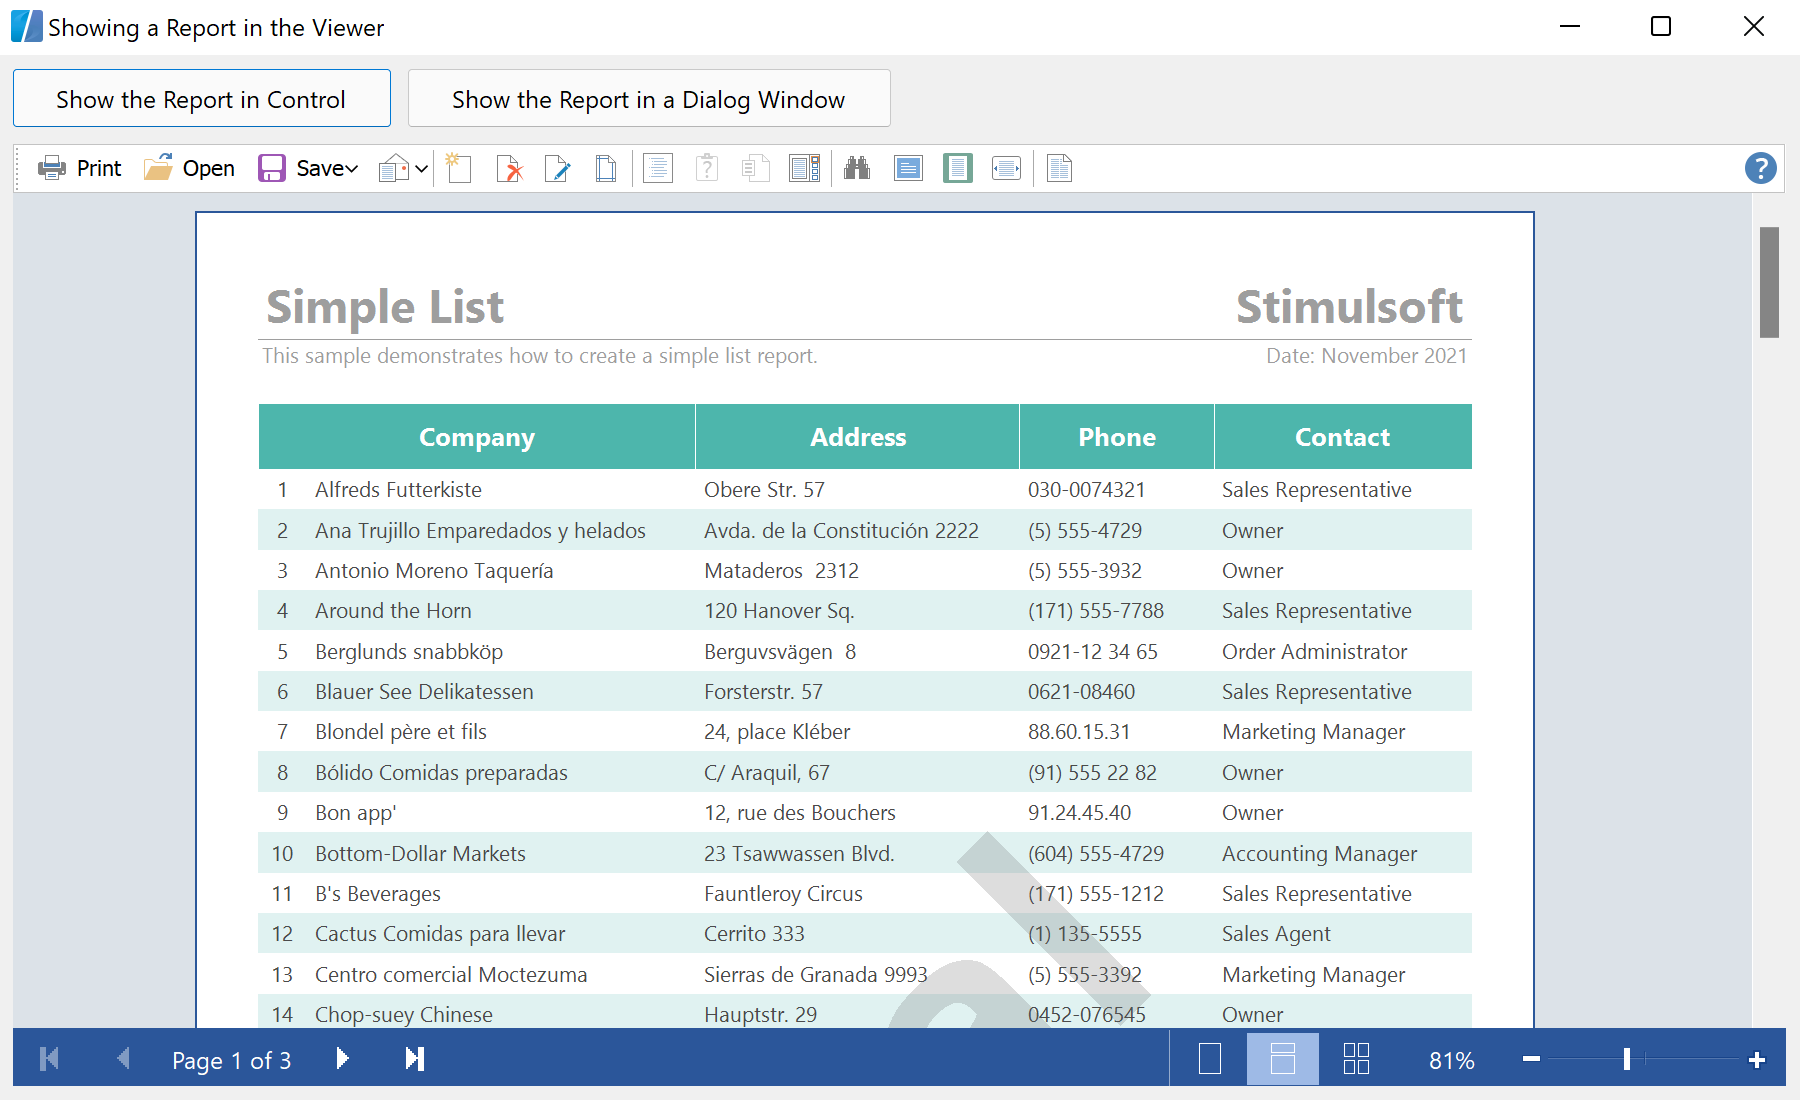
Task: Click the Accounting Manager contact cell
Action: 1319,854
